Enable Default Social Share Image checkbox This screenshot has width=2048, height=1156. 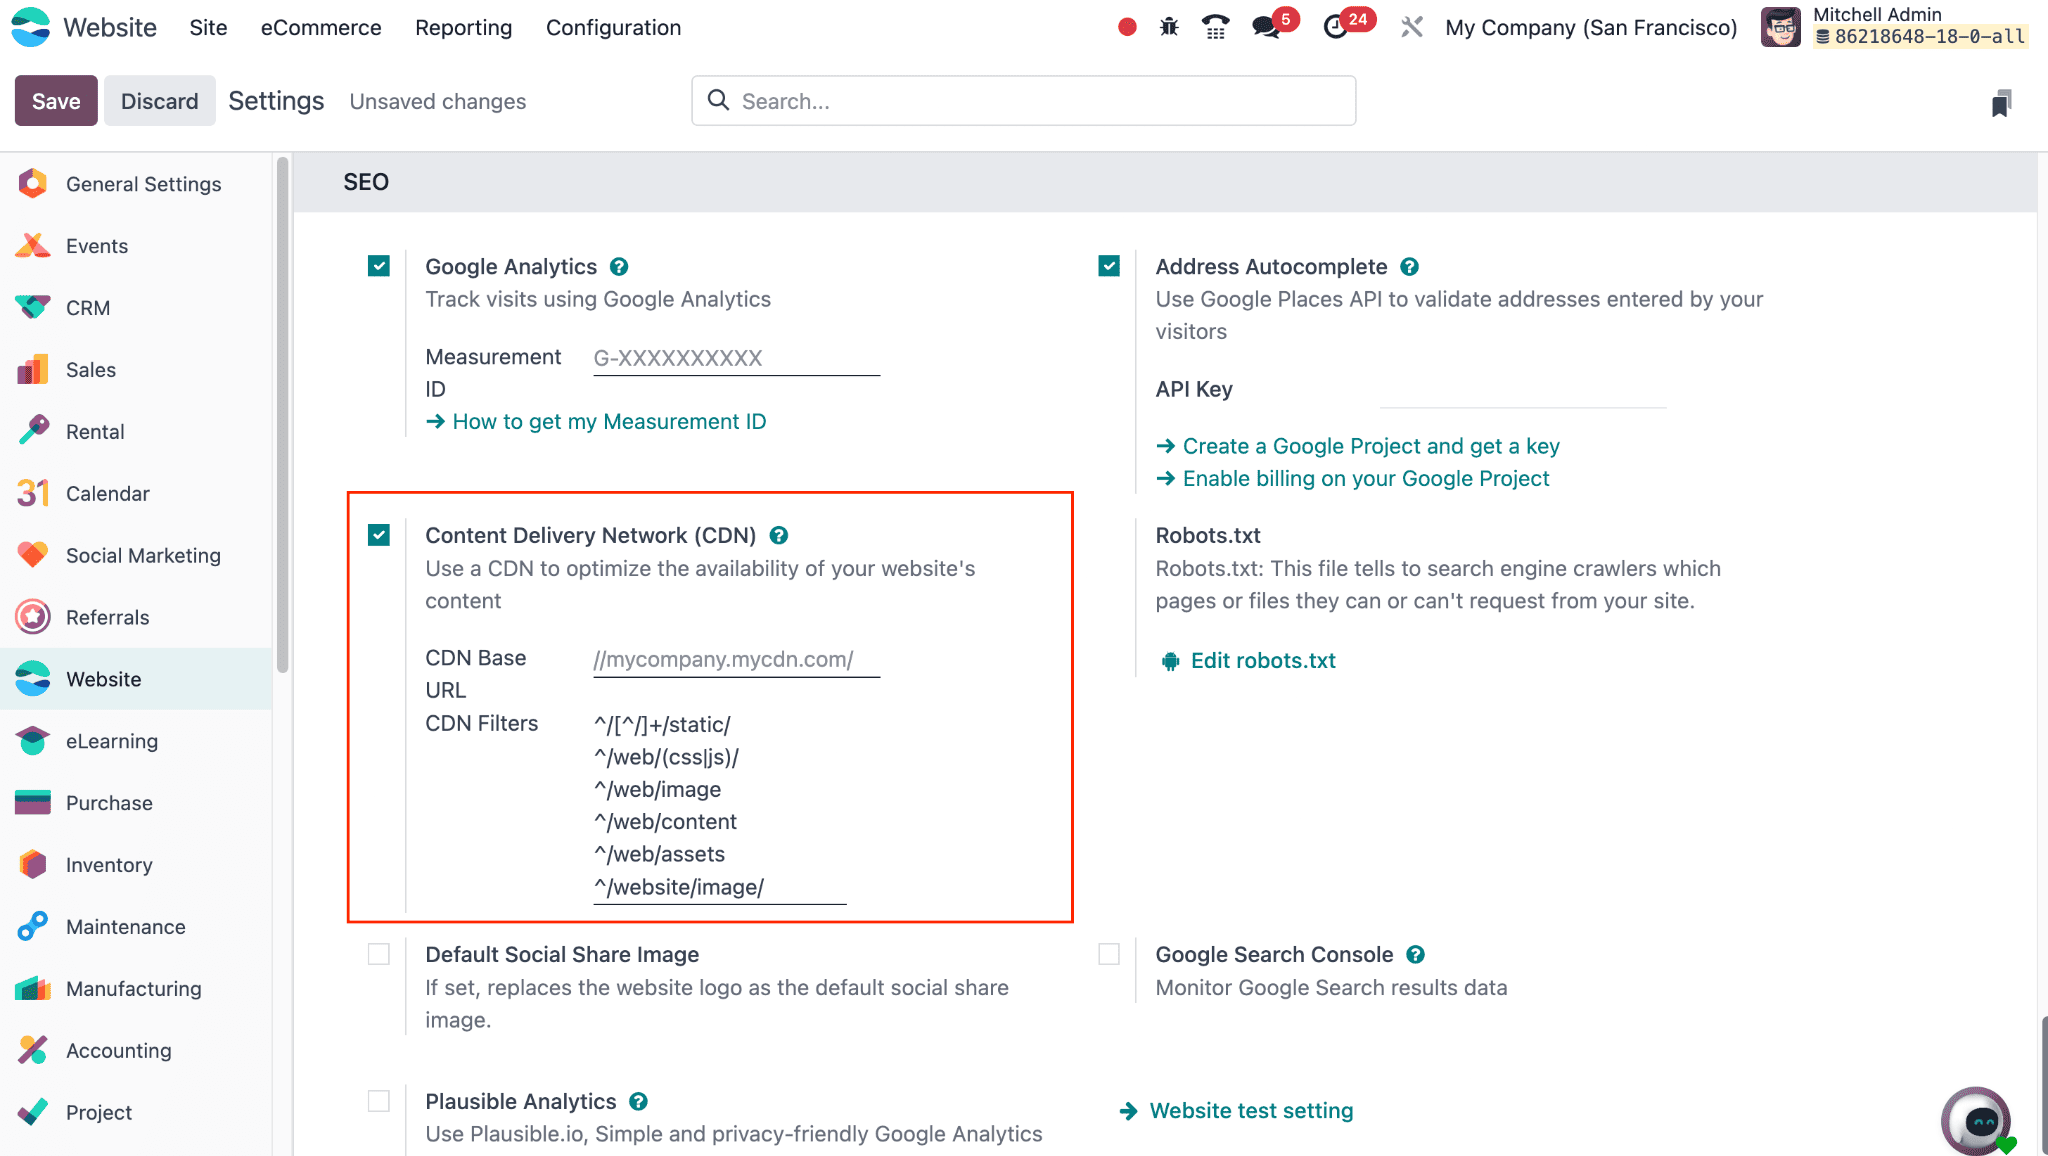[379, 954]
